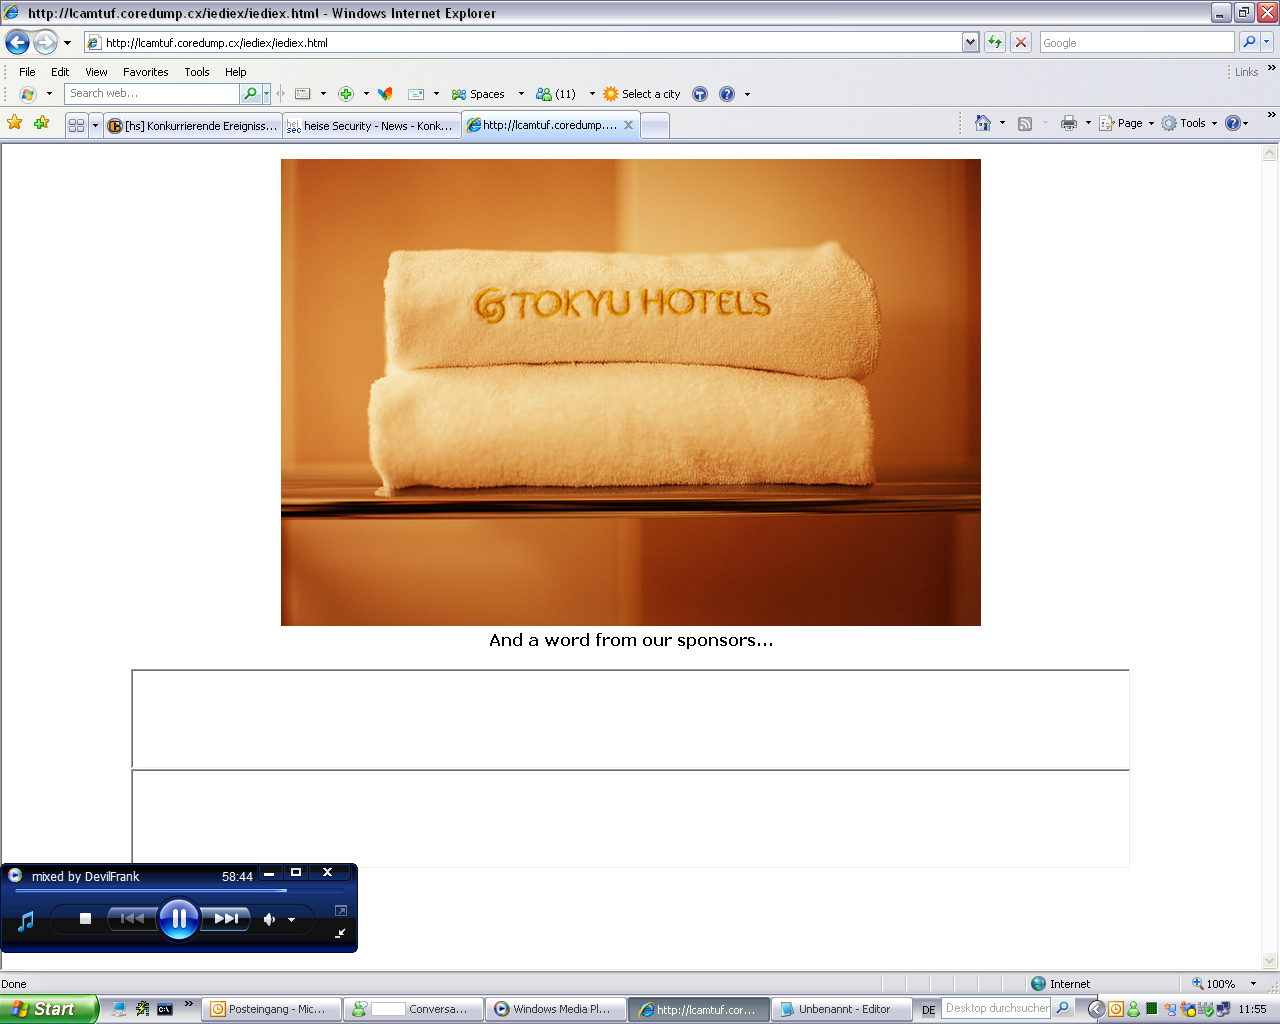The image size is (1280, 1024).
Task: Expand the address bar history dropdown
Action: click(x=970, y=42)
